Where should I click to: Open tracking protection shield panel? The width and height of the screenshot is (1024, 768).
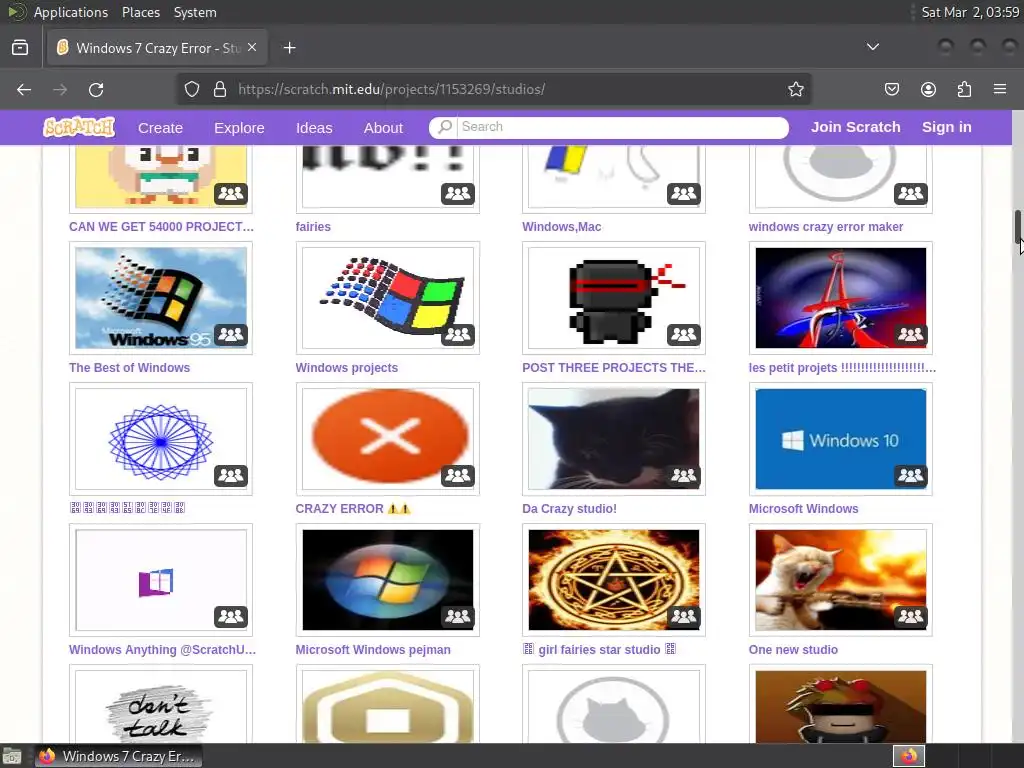(x=191, y=89)
